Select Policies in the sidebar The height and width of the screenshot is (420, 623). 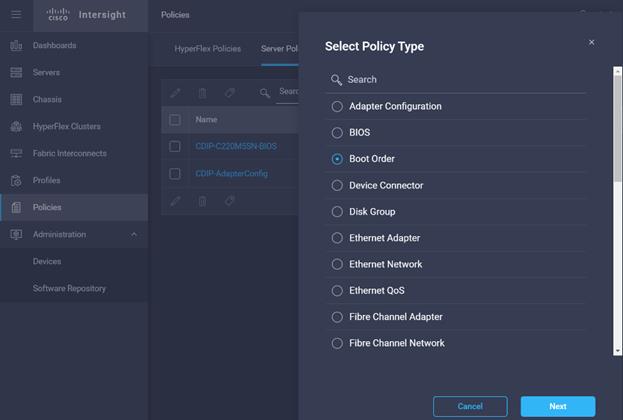click(x=74, y=207)
